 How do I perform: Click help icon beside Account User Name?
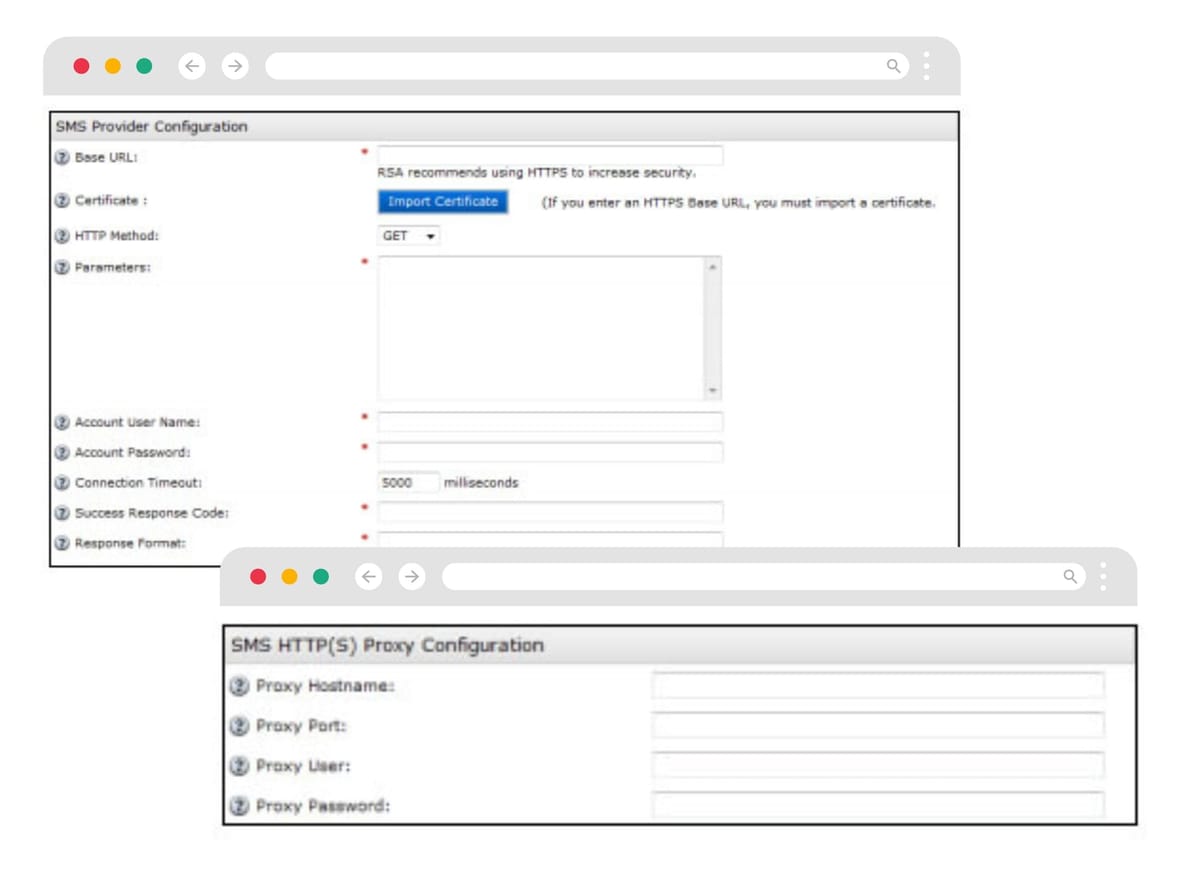pos(62,423)
